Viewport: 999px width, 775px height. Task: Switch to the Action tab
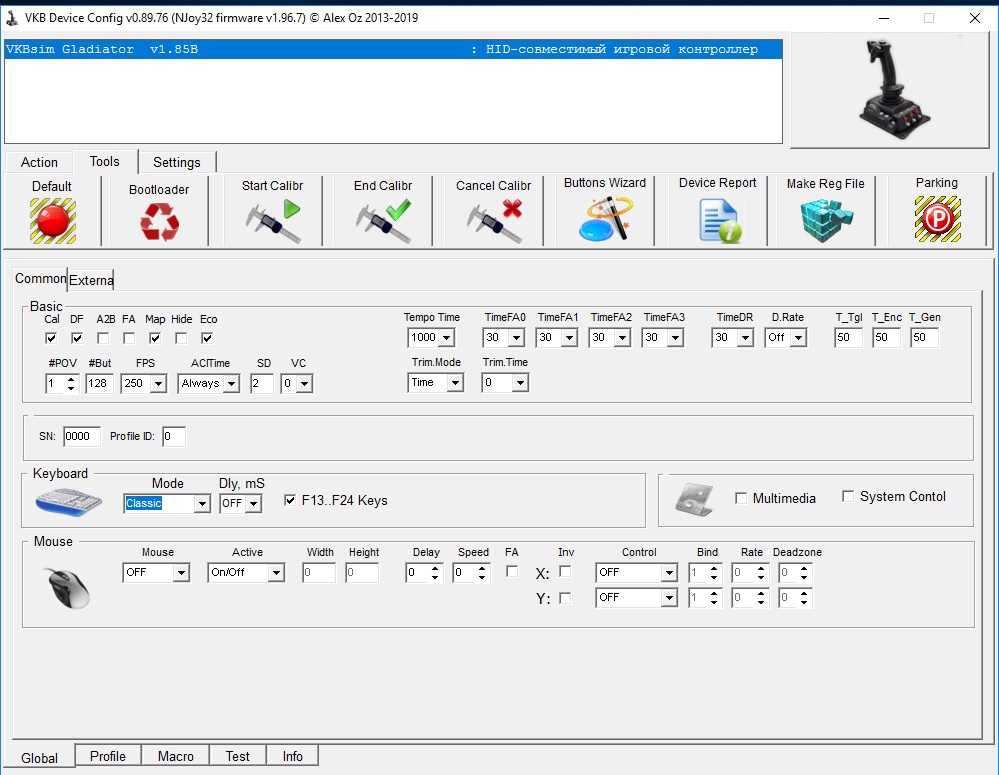(x=40, y=163)
